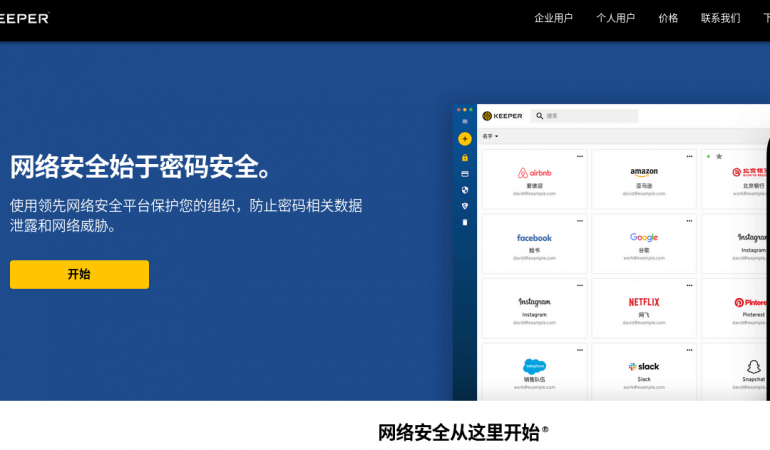
Task: Open the hamburger menu in Keeper sidebar
Action: tap(464, 121)
